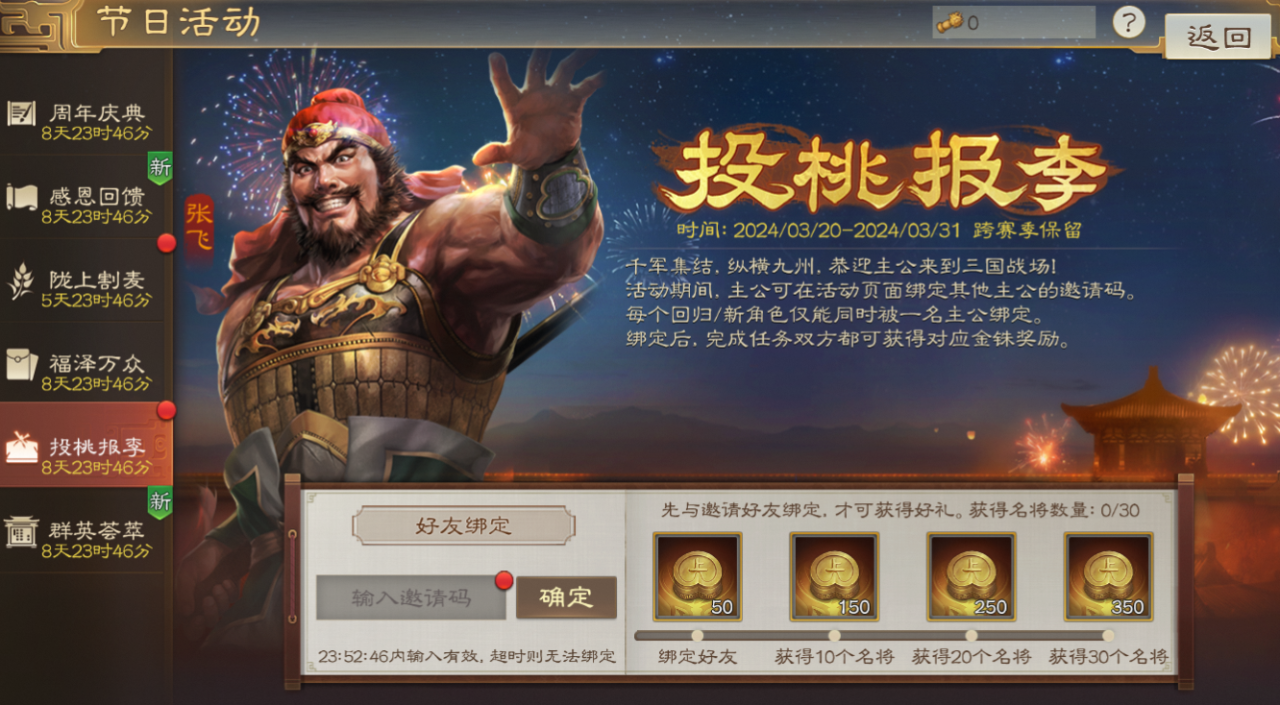
Task: Confirm invitation code with 确定 button
Action: pyautogui.click(x=566, y=598)
